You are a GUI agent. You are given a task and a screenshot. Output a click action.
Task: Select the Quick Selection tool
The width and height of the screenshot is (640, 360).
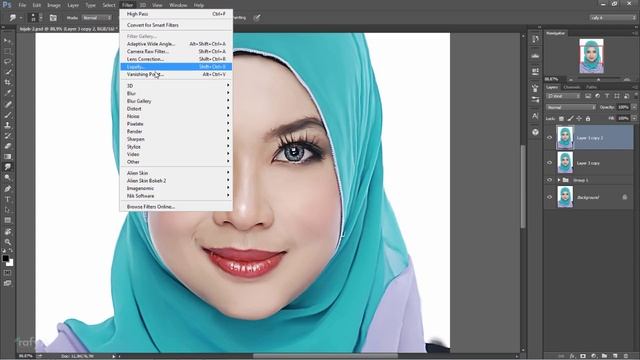pos(7,72)
